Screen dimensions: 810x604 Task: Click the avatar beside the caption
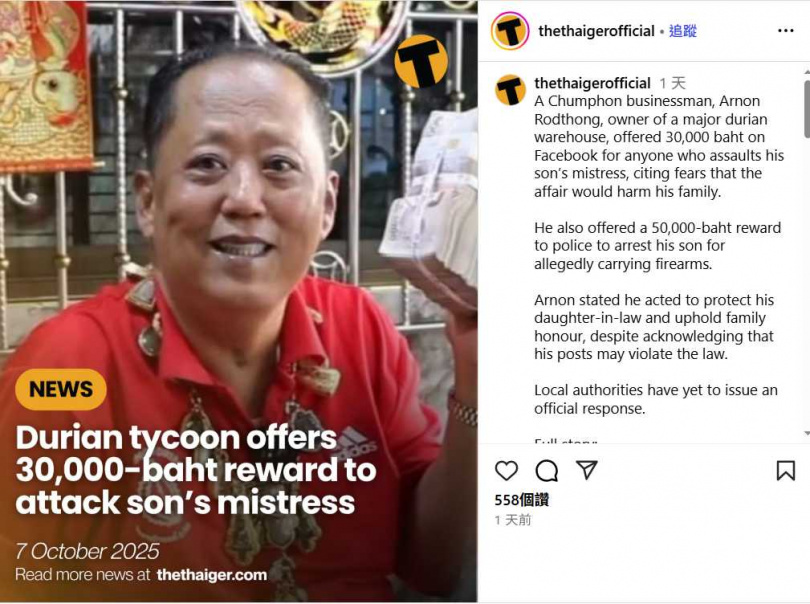[510, 90]
